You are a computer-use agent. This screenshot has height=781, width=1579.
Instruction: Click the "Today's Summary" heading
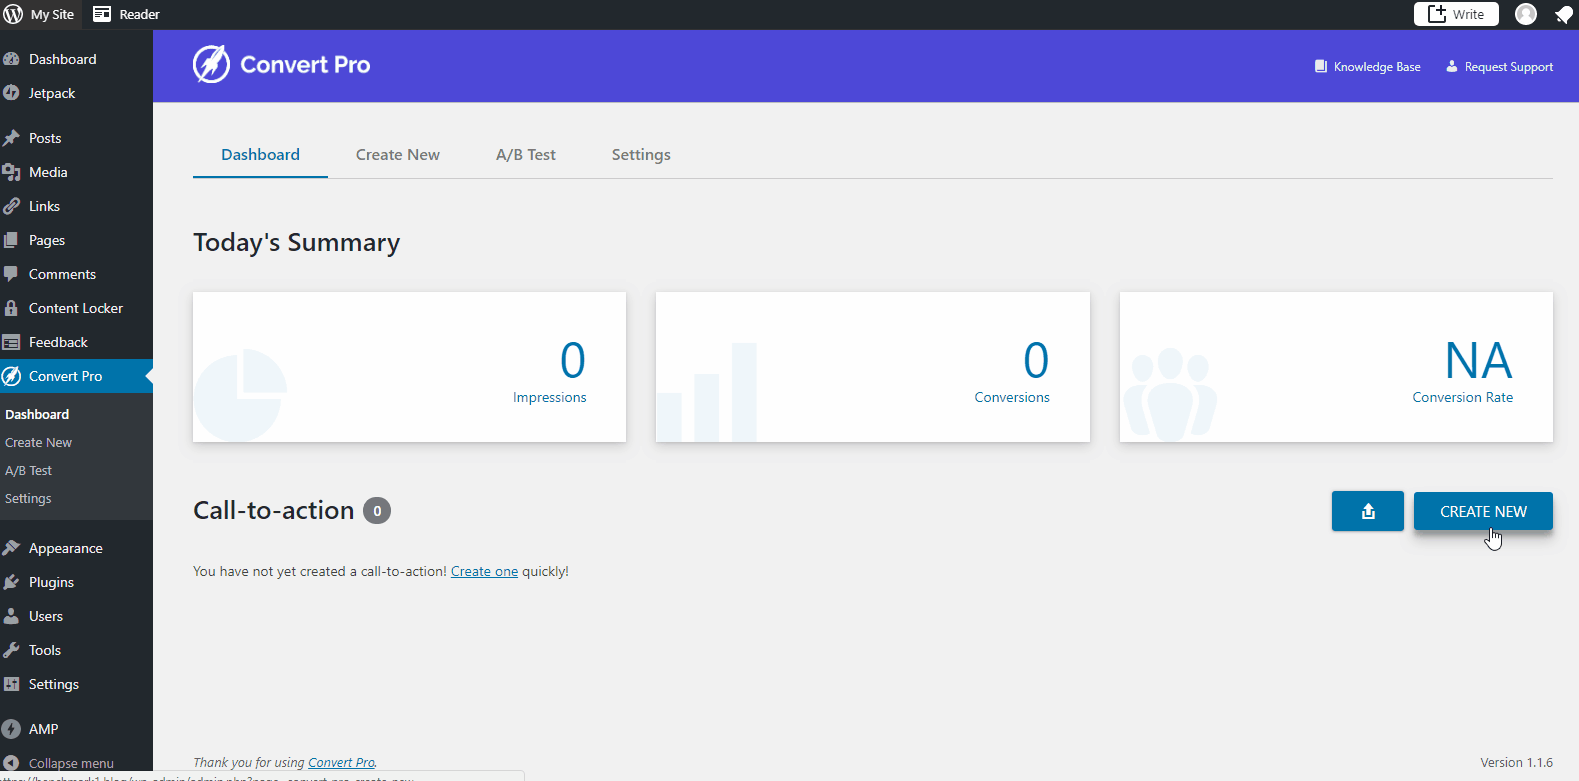click(x=296, y=243)
